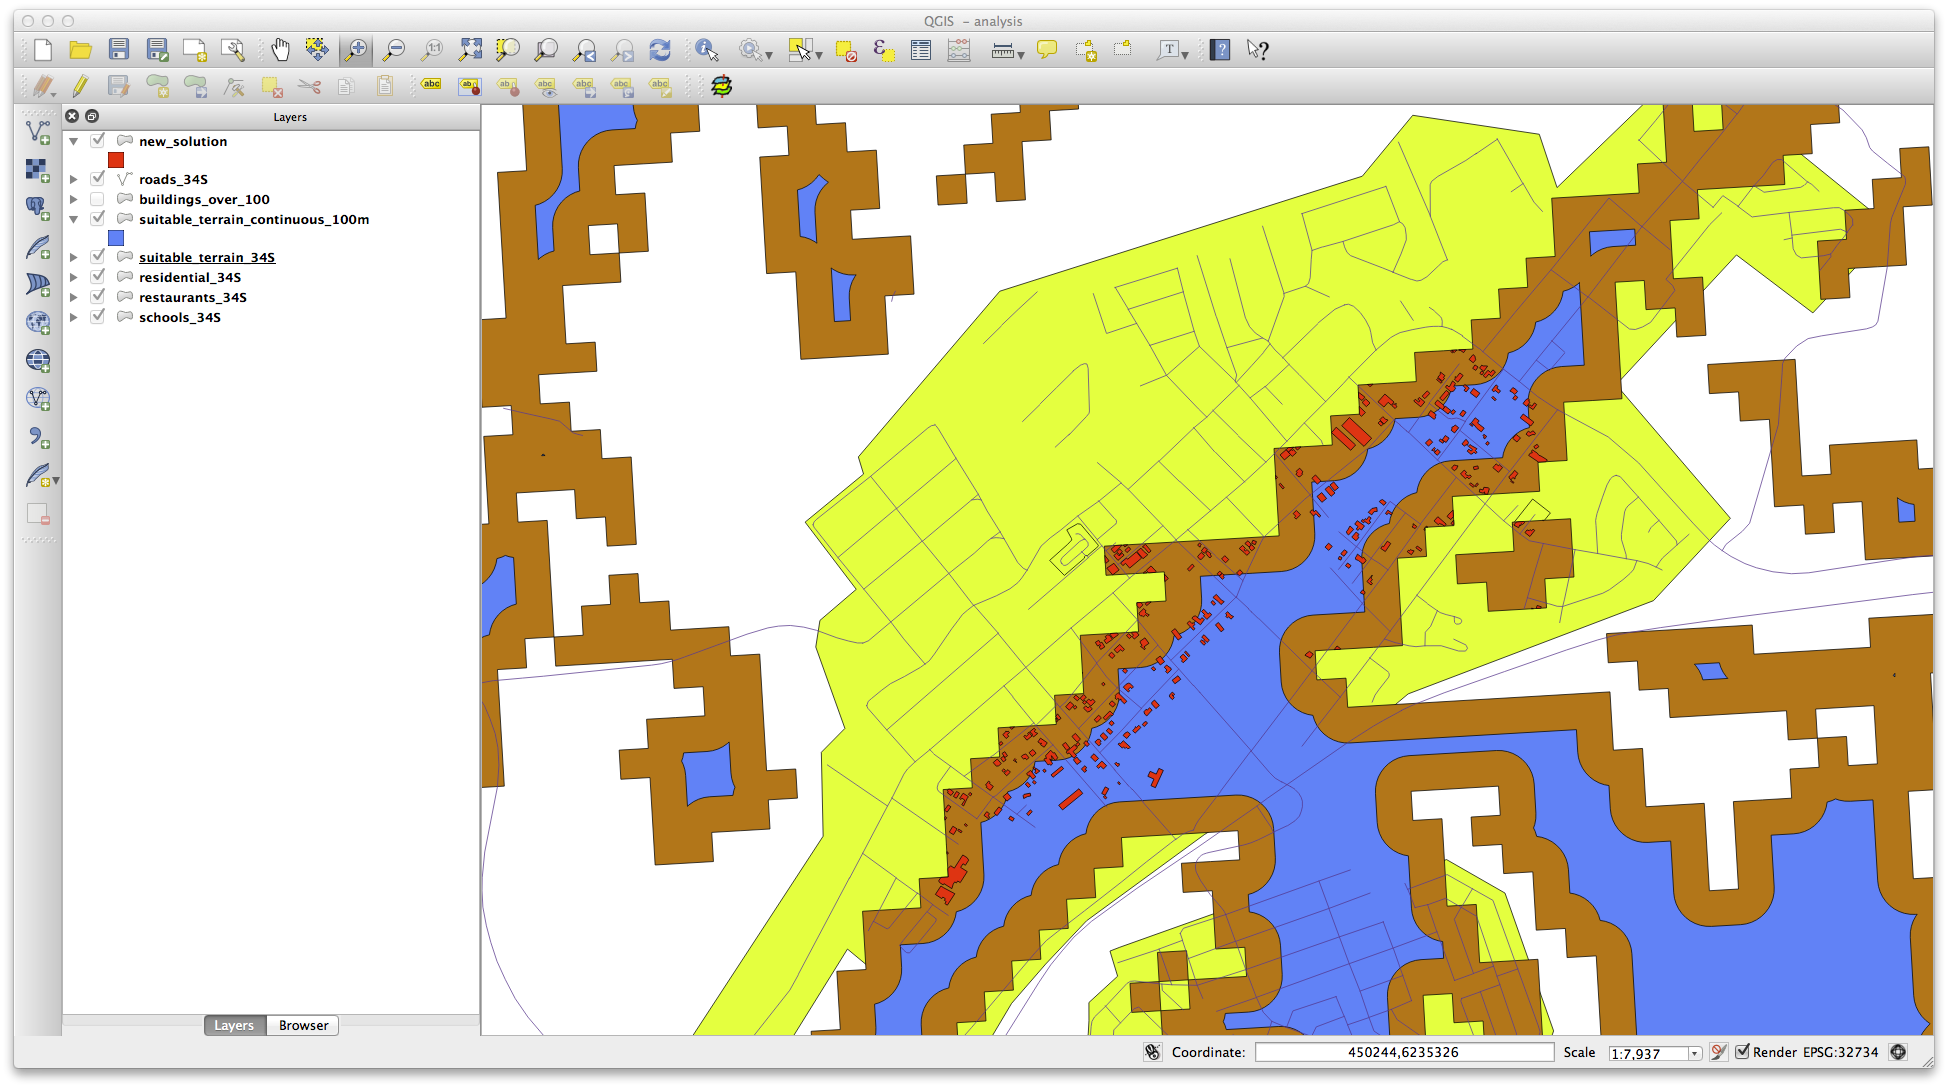This screenshot has width=1948, height=1088.
Task: Click the red new_solution color swatch
Action: (116, 160)
